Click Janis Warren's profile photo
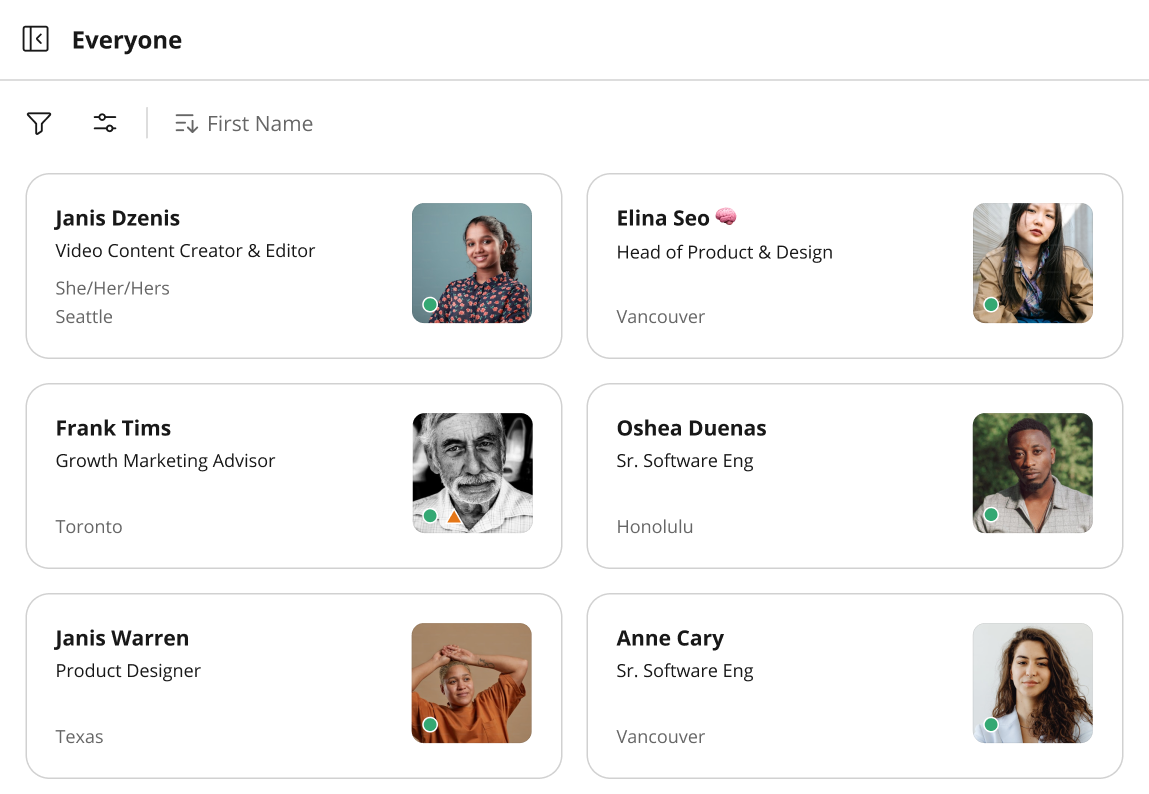Viewport: 1149px width, 794px height. click(x=472, y=683)
